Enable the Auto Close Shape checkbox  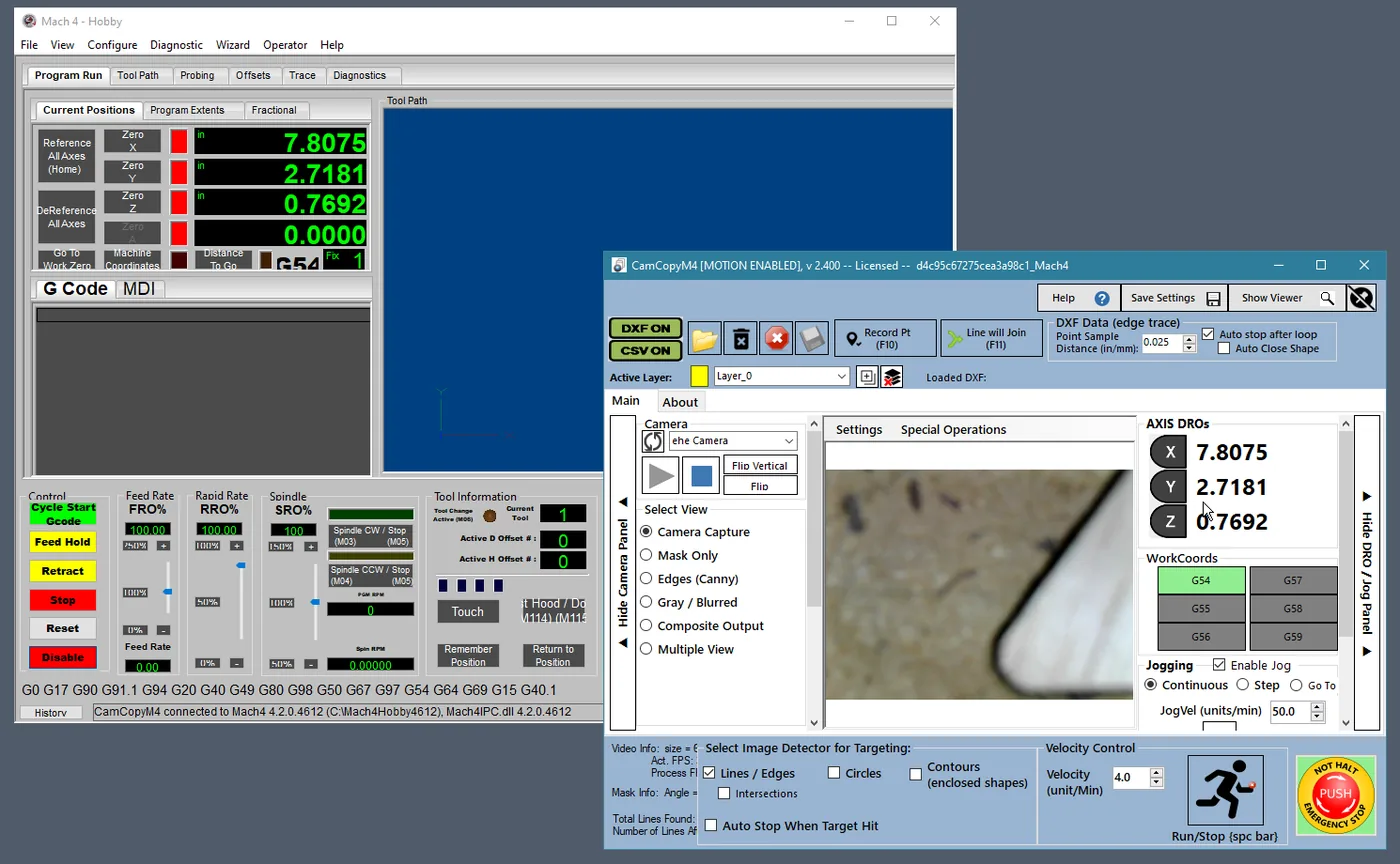tap(1224, 348)
